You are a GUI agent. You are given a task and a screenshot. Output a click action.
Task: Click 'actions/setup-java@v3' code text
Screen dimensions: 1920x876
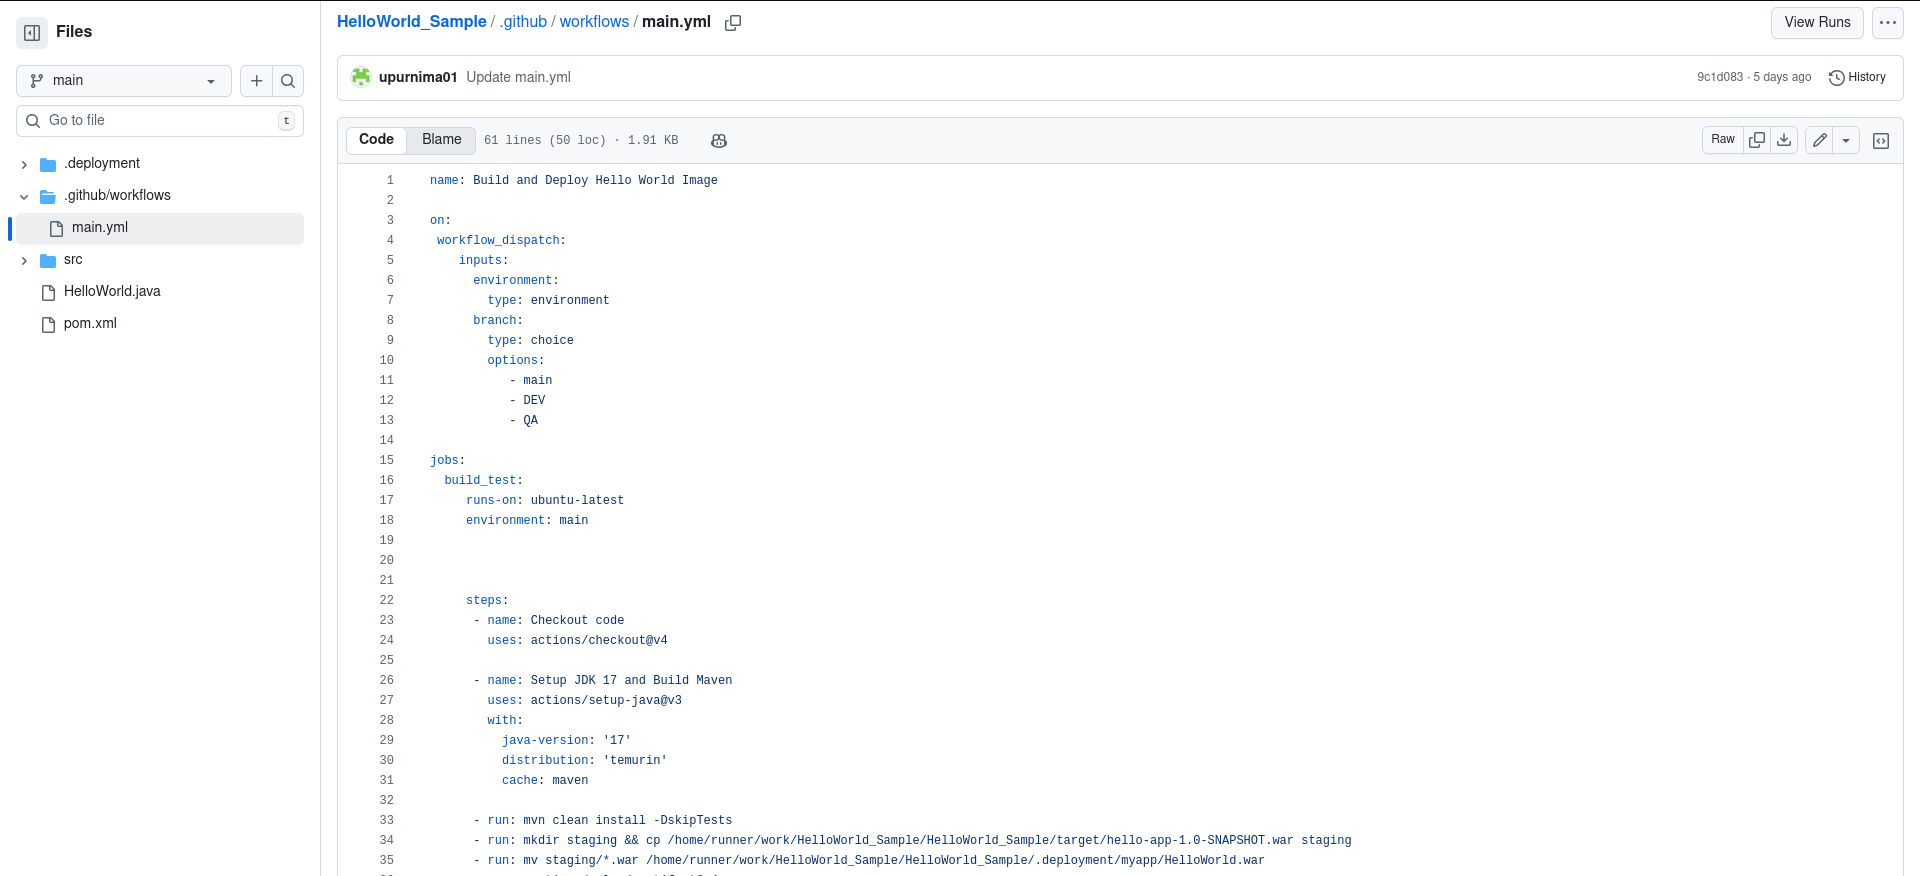point(606,701)
